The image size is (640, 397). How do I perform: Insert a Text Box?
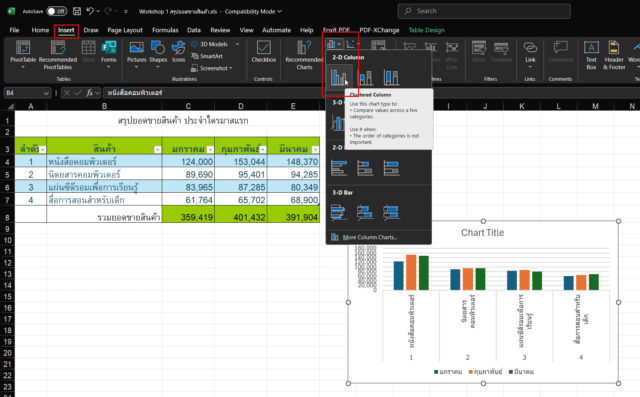(x=591, y=55)
